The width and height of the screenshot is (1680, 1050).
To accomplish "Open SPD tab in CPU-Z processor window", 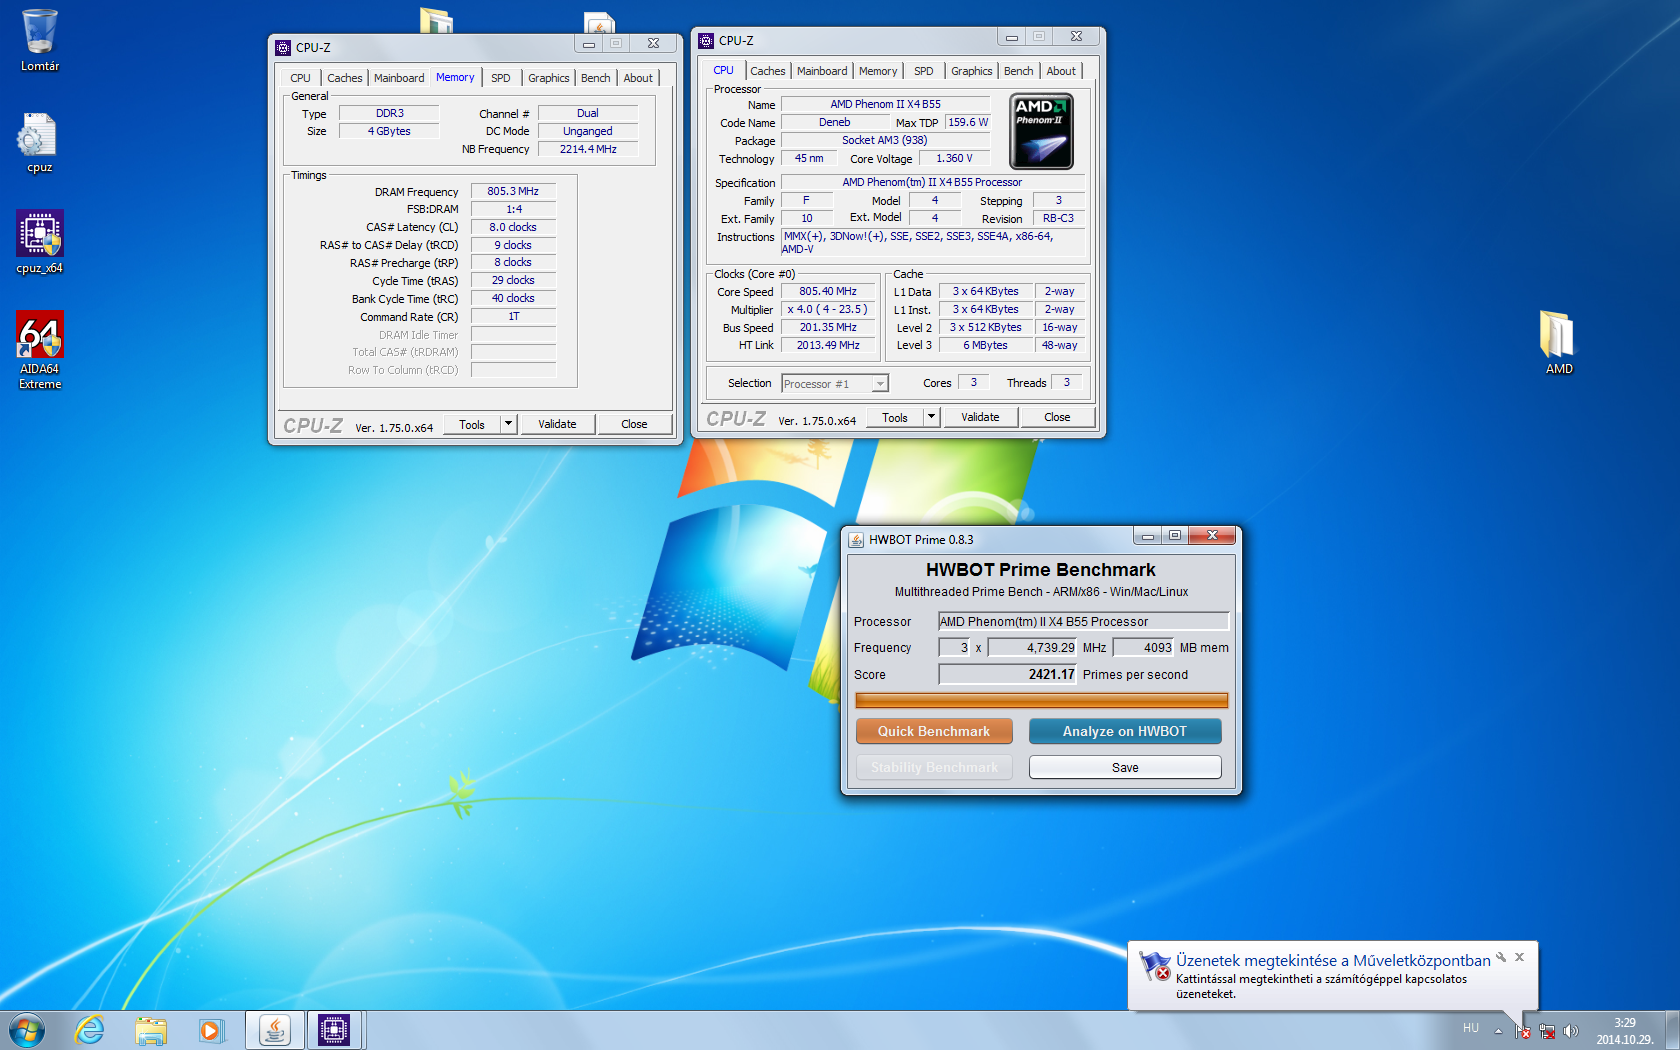I will click(x=924, y=71).
